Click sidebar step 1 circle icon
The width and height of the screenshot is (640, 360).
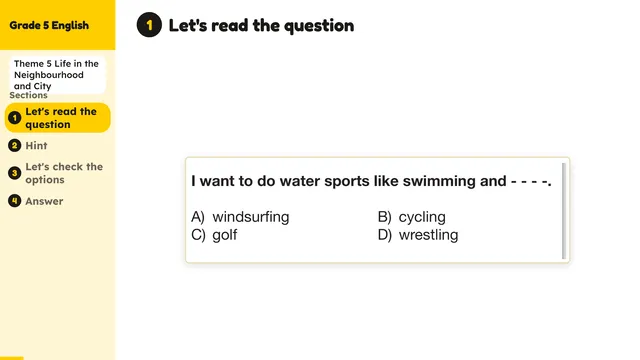point(15,118)
